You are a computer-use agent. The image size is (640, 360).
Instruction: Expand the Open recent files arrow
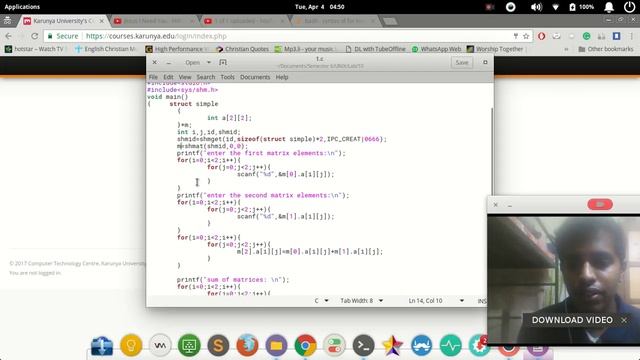pos(209,62)
